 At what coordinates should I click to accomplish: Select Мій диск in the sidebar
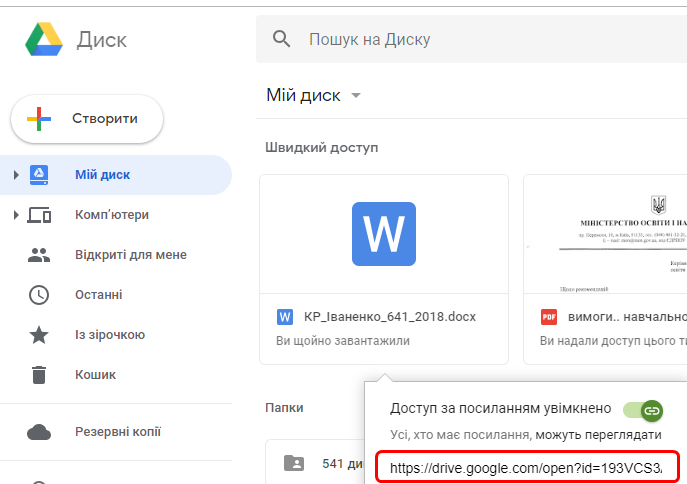point(102,175)
